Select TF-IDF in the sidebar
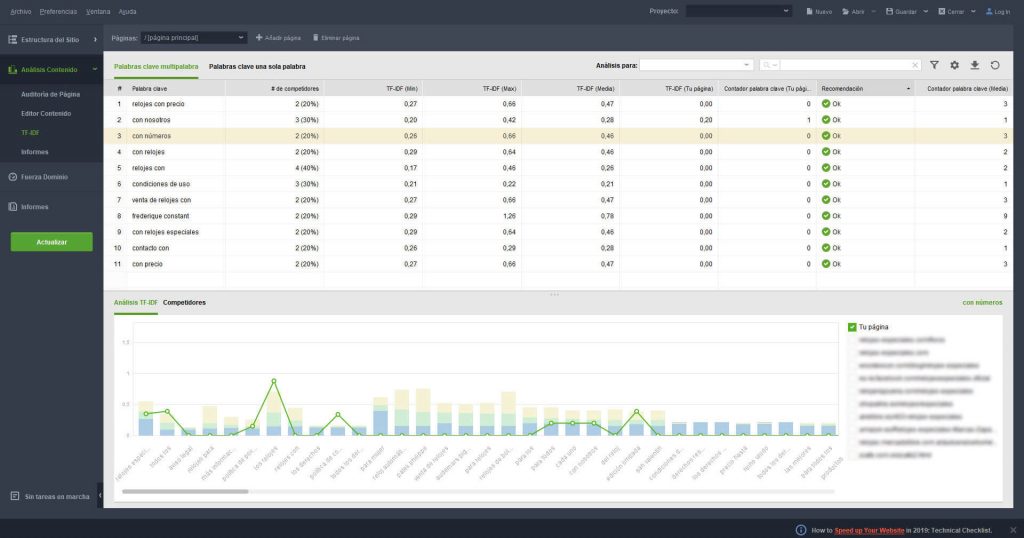 click(x=30, y=133)
